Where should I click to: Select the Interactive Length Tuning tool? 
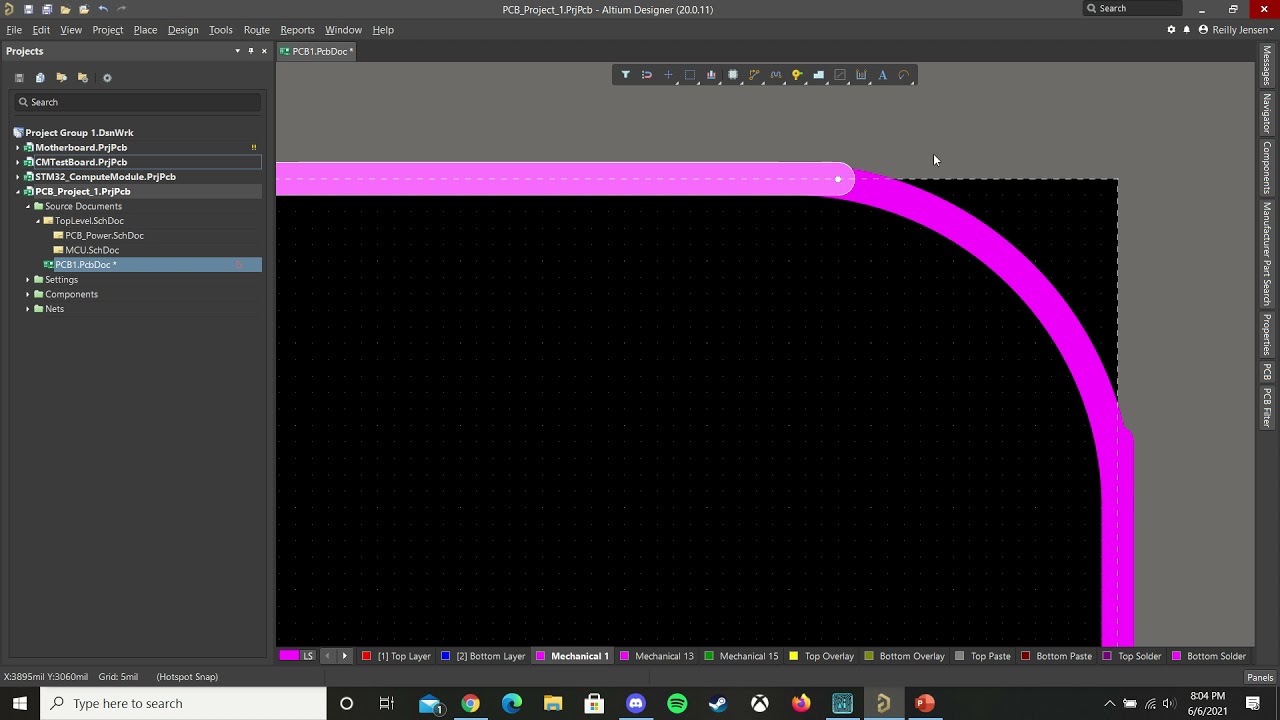pyautogui.click(x=776, y=75)
